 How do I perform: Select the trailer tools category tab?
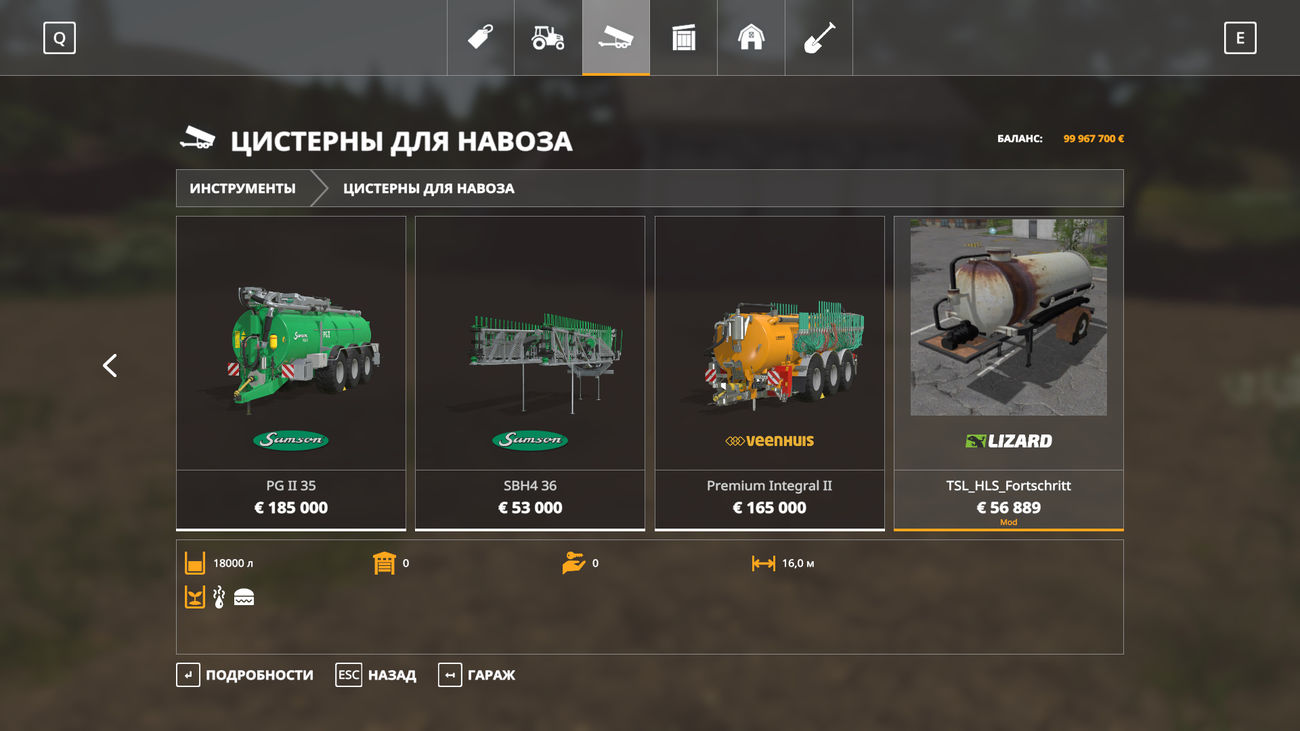tap(616, 38)
